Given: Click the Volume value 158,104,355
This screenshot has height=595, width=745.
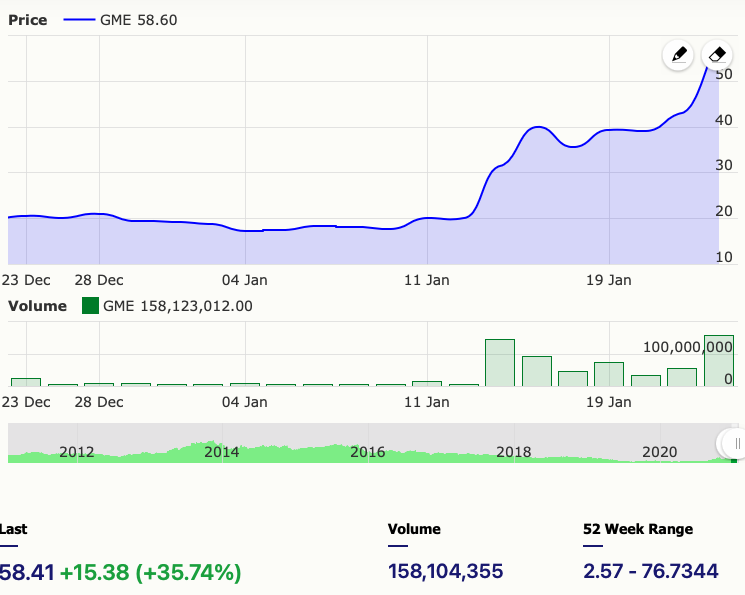Looking at the screenshot, I should (446, 571).
